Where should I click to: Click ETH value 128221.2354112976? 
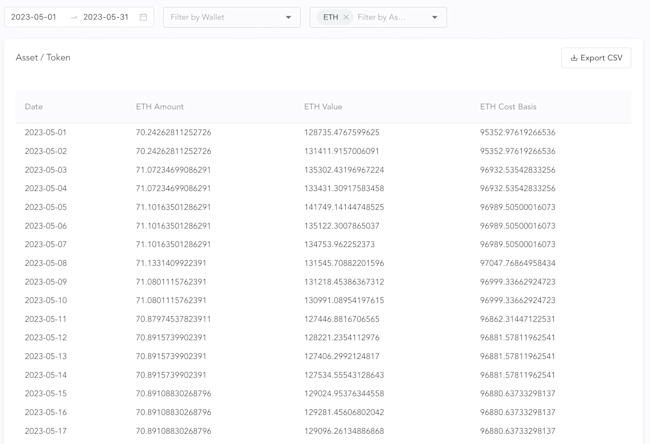pos(342,337)
